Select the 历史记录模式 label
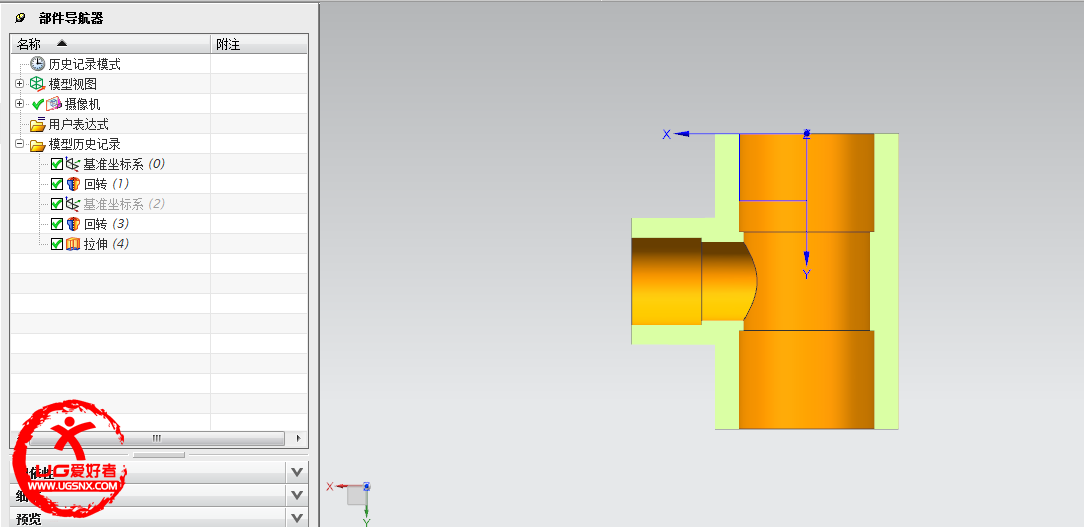Viewport: 1084px width, 527px height. [x=84, y=64]
